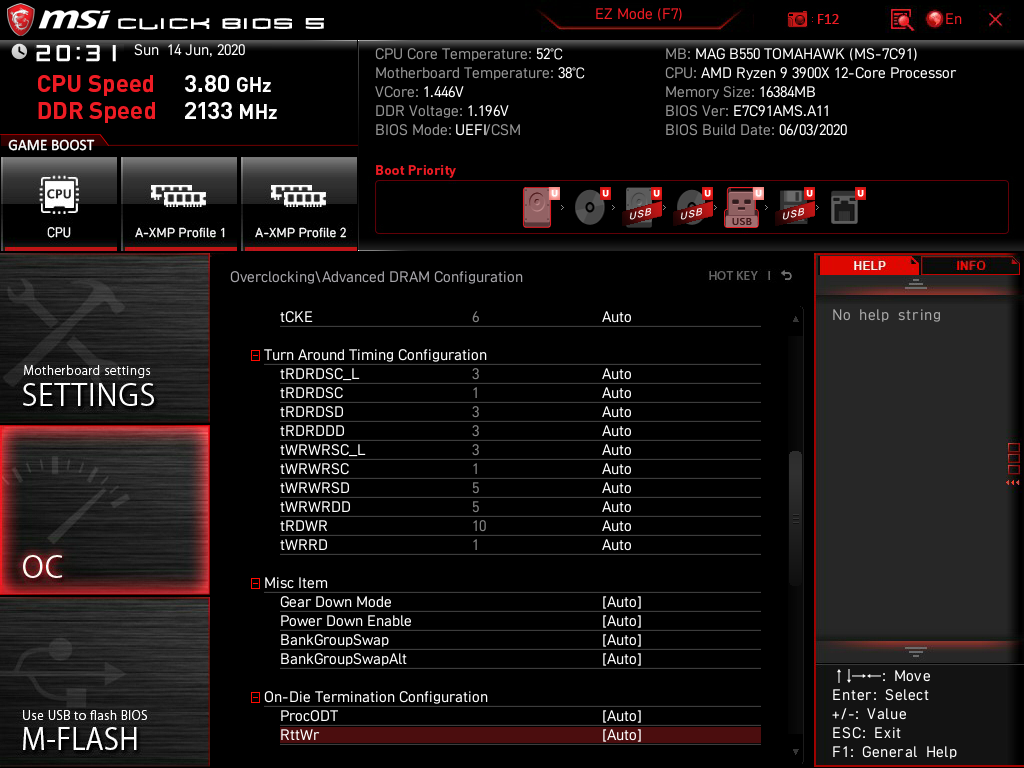Open the RttWr [Auto] dropdown

click(622, 735)
